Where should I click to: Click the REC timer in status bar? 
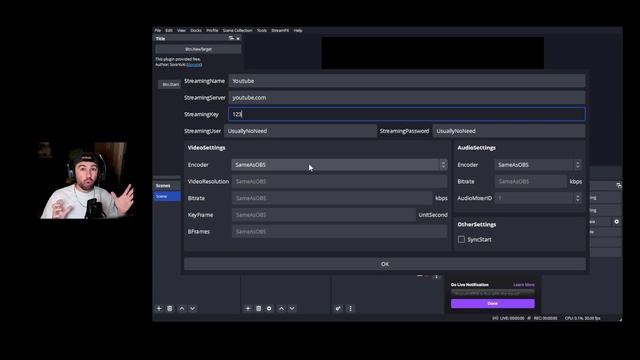click(x=545, y=318)
